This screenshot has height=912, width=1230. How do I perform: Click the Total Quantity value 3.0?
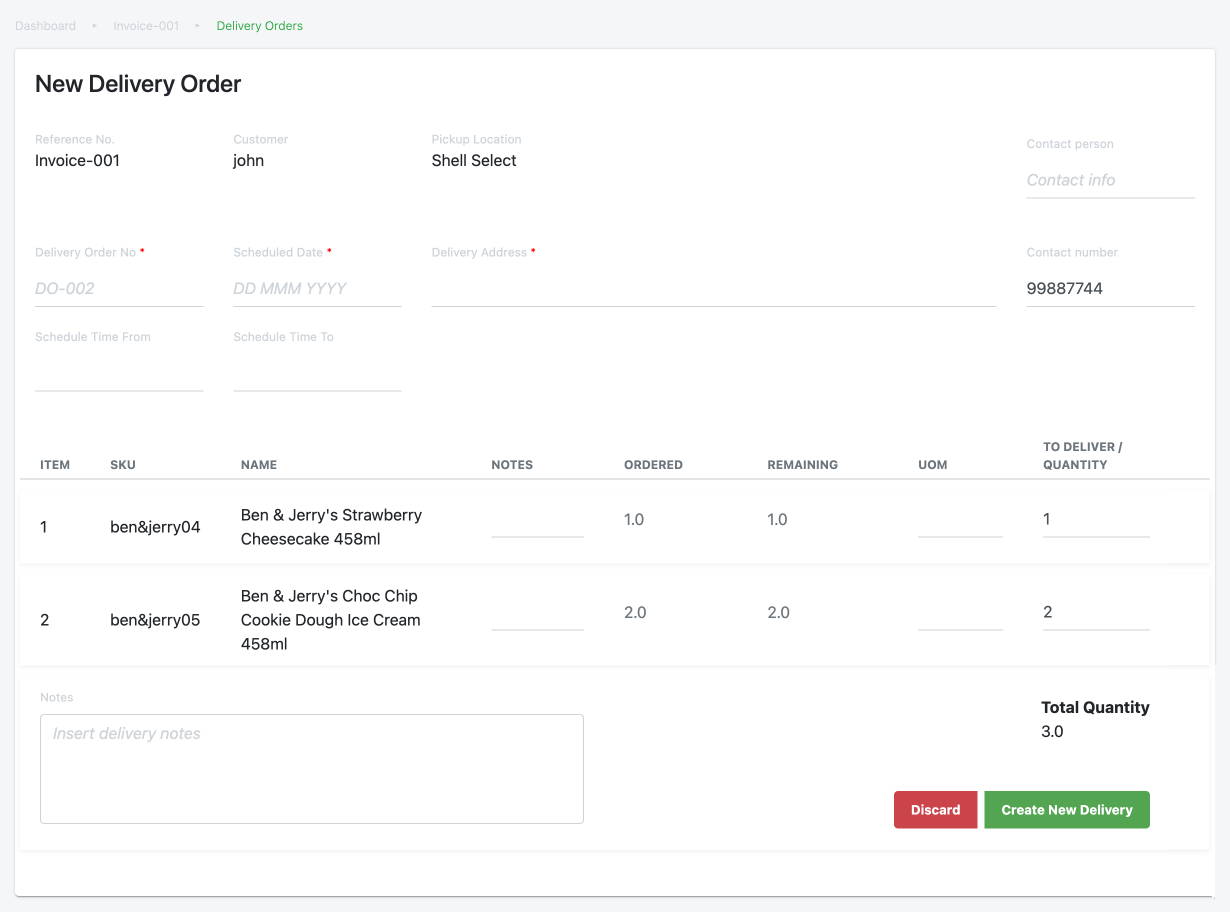(x=1052, y=732)
